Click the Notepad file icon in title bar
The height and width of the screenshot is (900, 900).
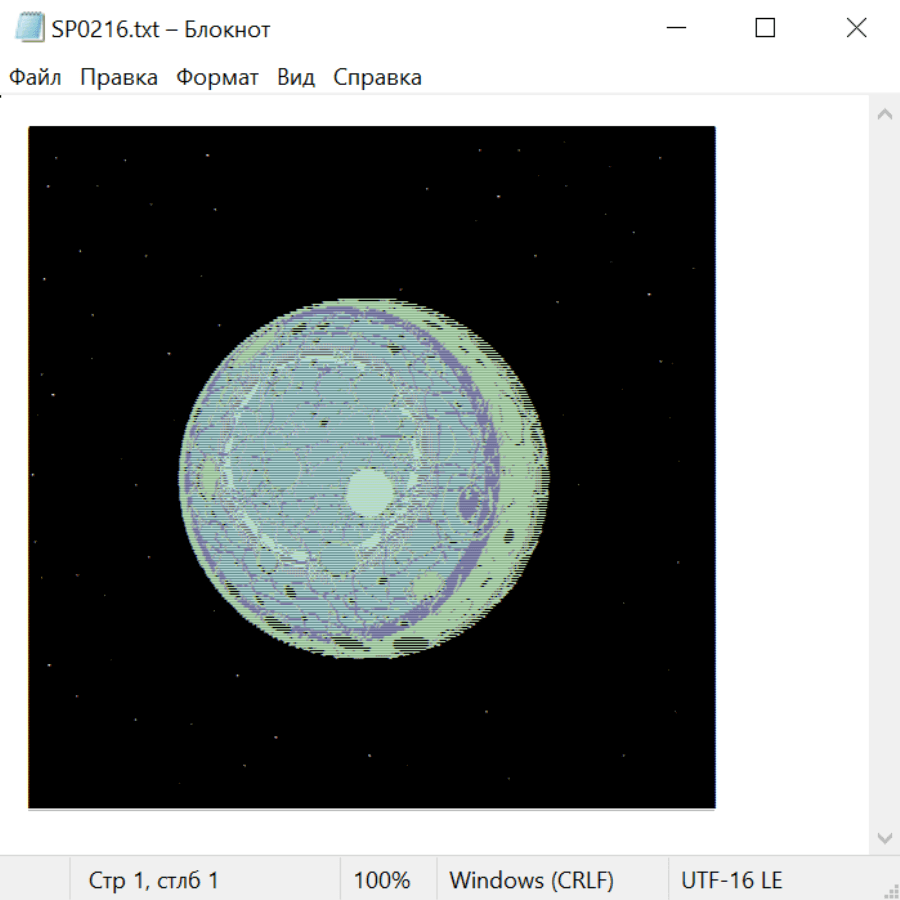(x=30, y=28)
